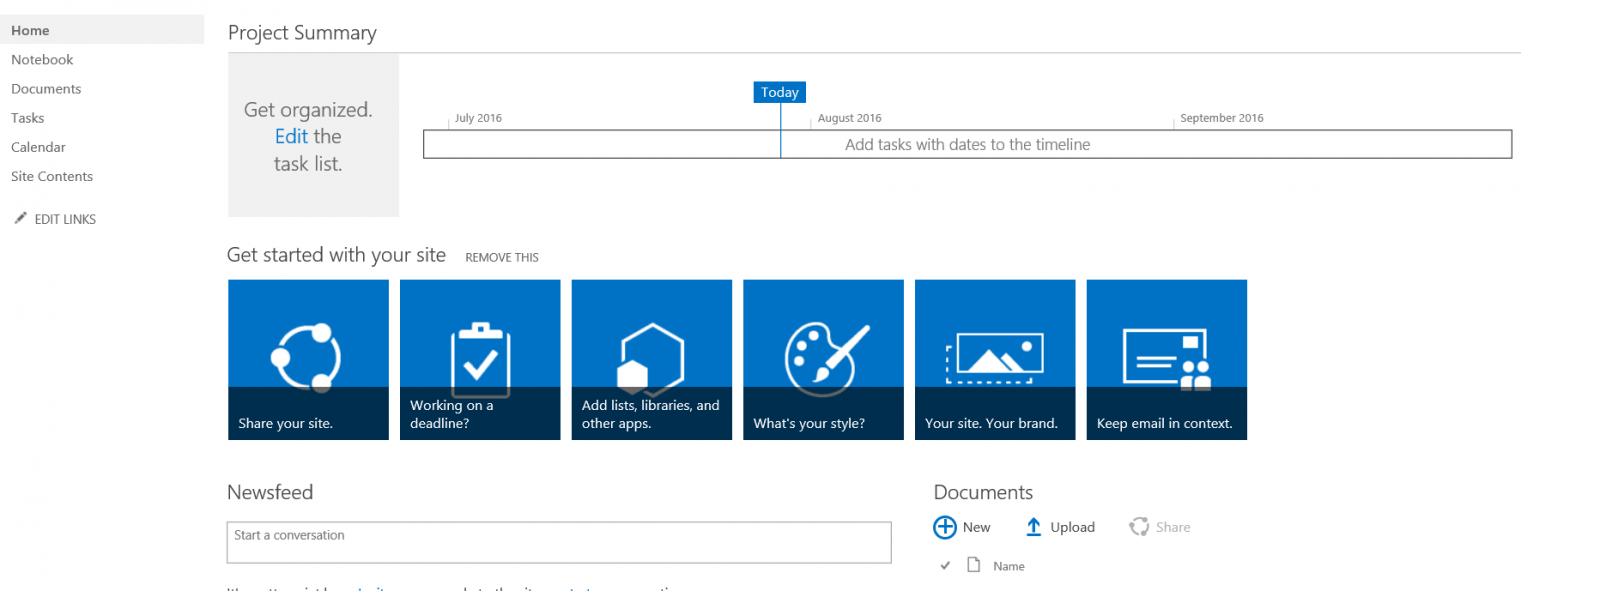This screenshot has width=1600, height=591.
Task: Click the clipboard checkmark deadline tile icon
Action: 480,360
